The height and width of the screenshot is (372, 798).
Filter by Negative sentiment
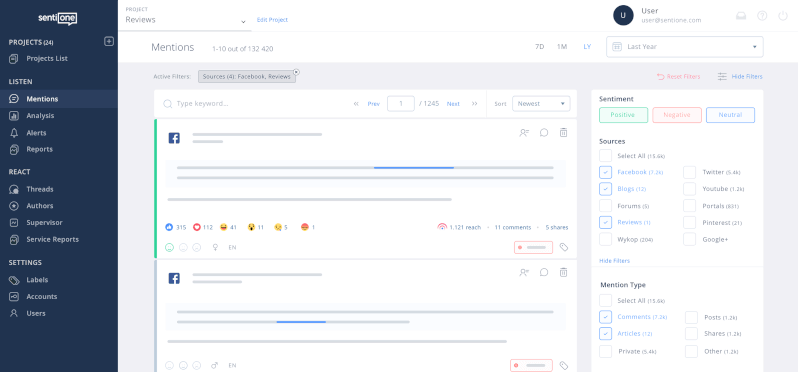coord(677,115)
